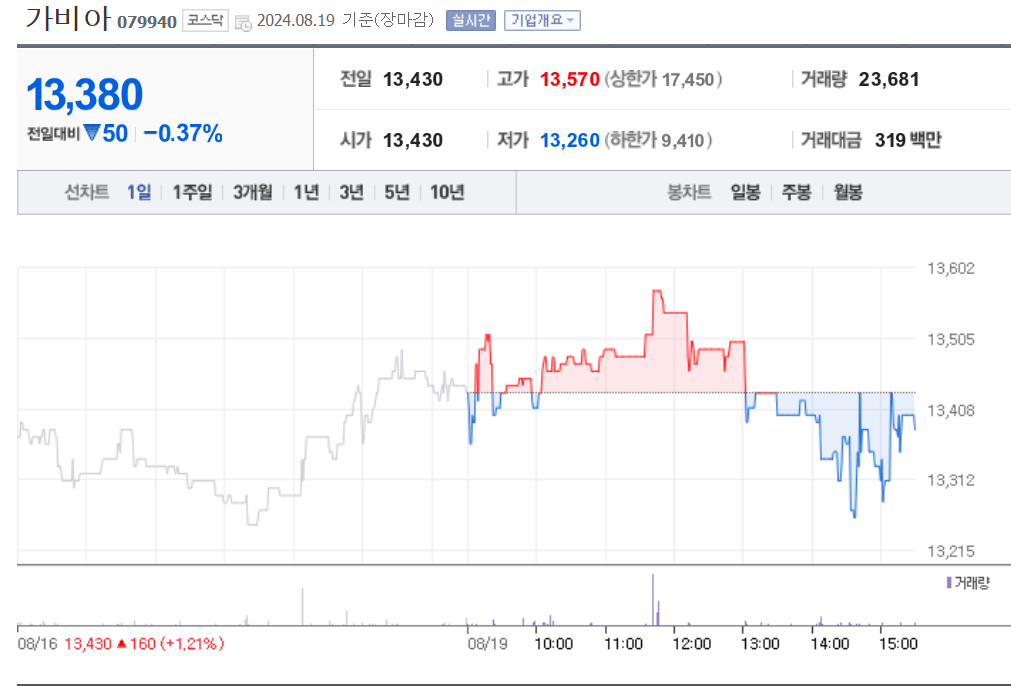Show the 5년 line chart
The width and height of the screenshot is (1011, 686).
[397, 192]
